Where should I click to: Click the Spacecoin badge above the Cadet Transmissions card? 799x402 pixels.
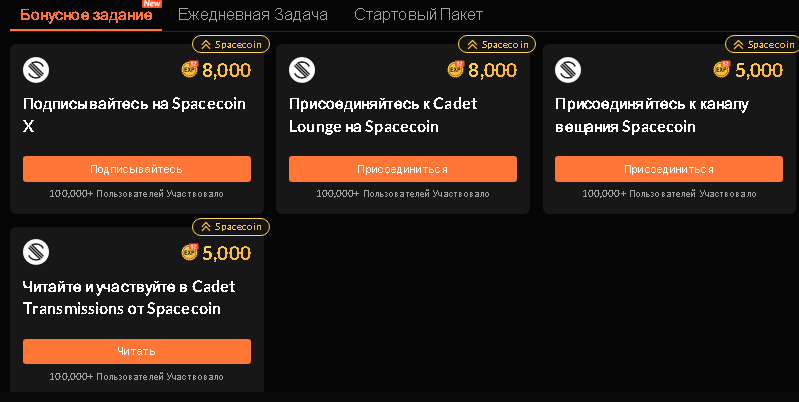(x=231, y=226)
